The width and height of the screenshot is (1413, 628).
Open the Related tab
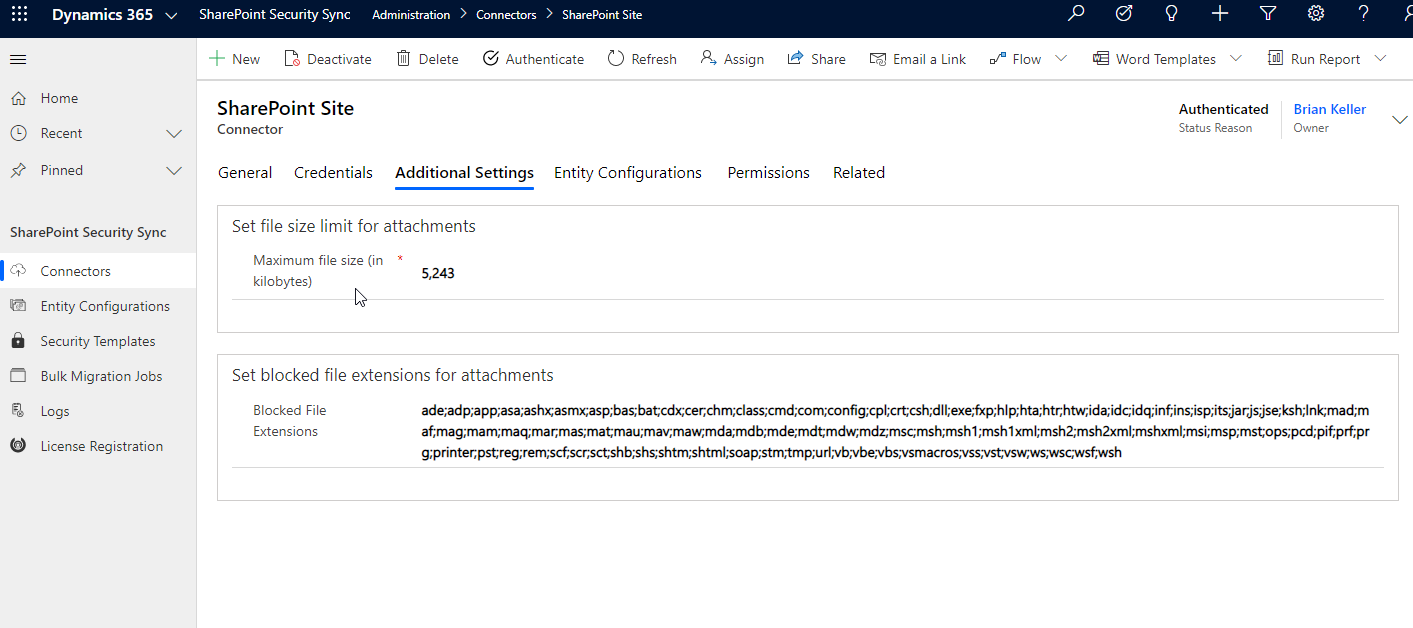tap(859, 173)
